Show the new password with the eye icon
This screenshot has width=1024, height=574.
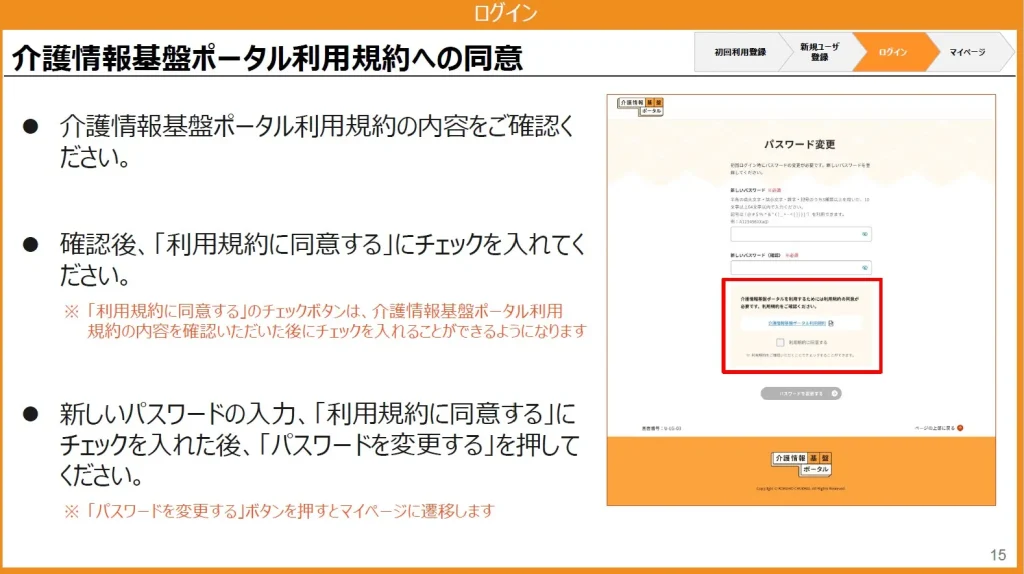click(x=865, y=234)
